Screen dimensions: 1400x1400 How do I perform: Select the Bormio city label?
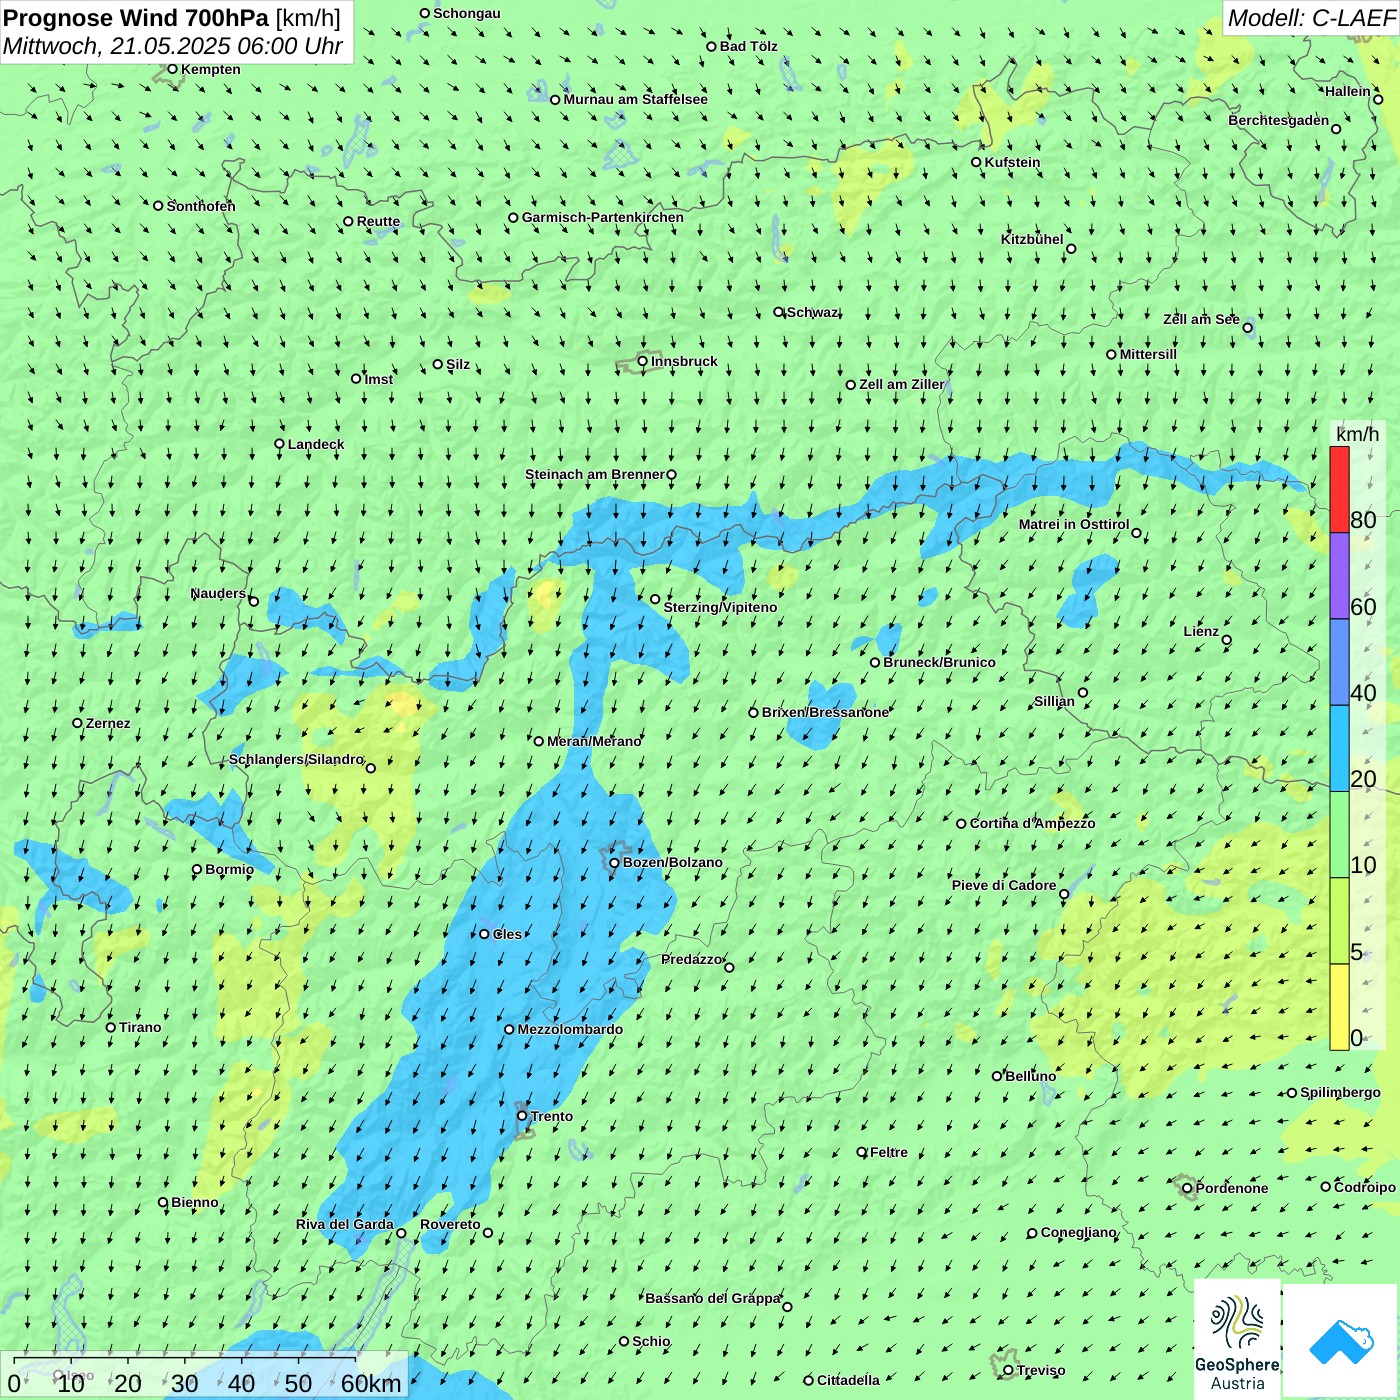pos(229,869)
